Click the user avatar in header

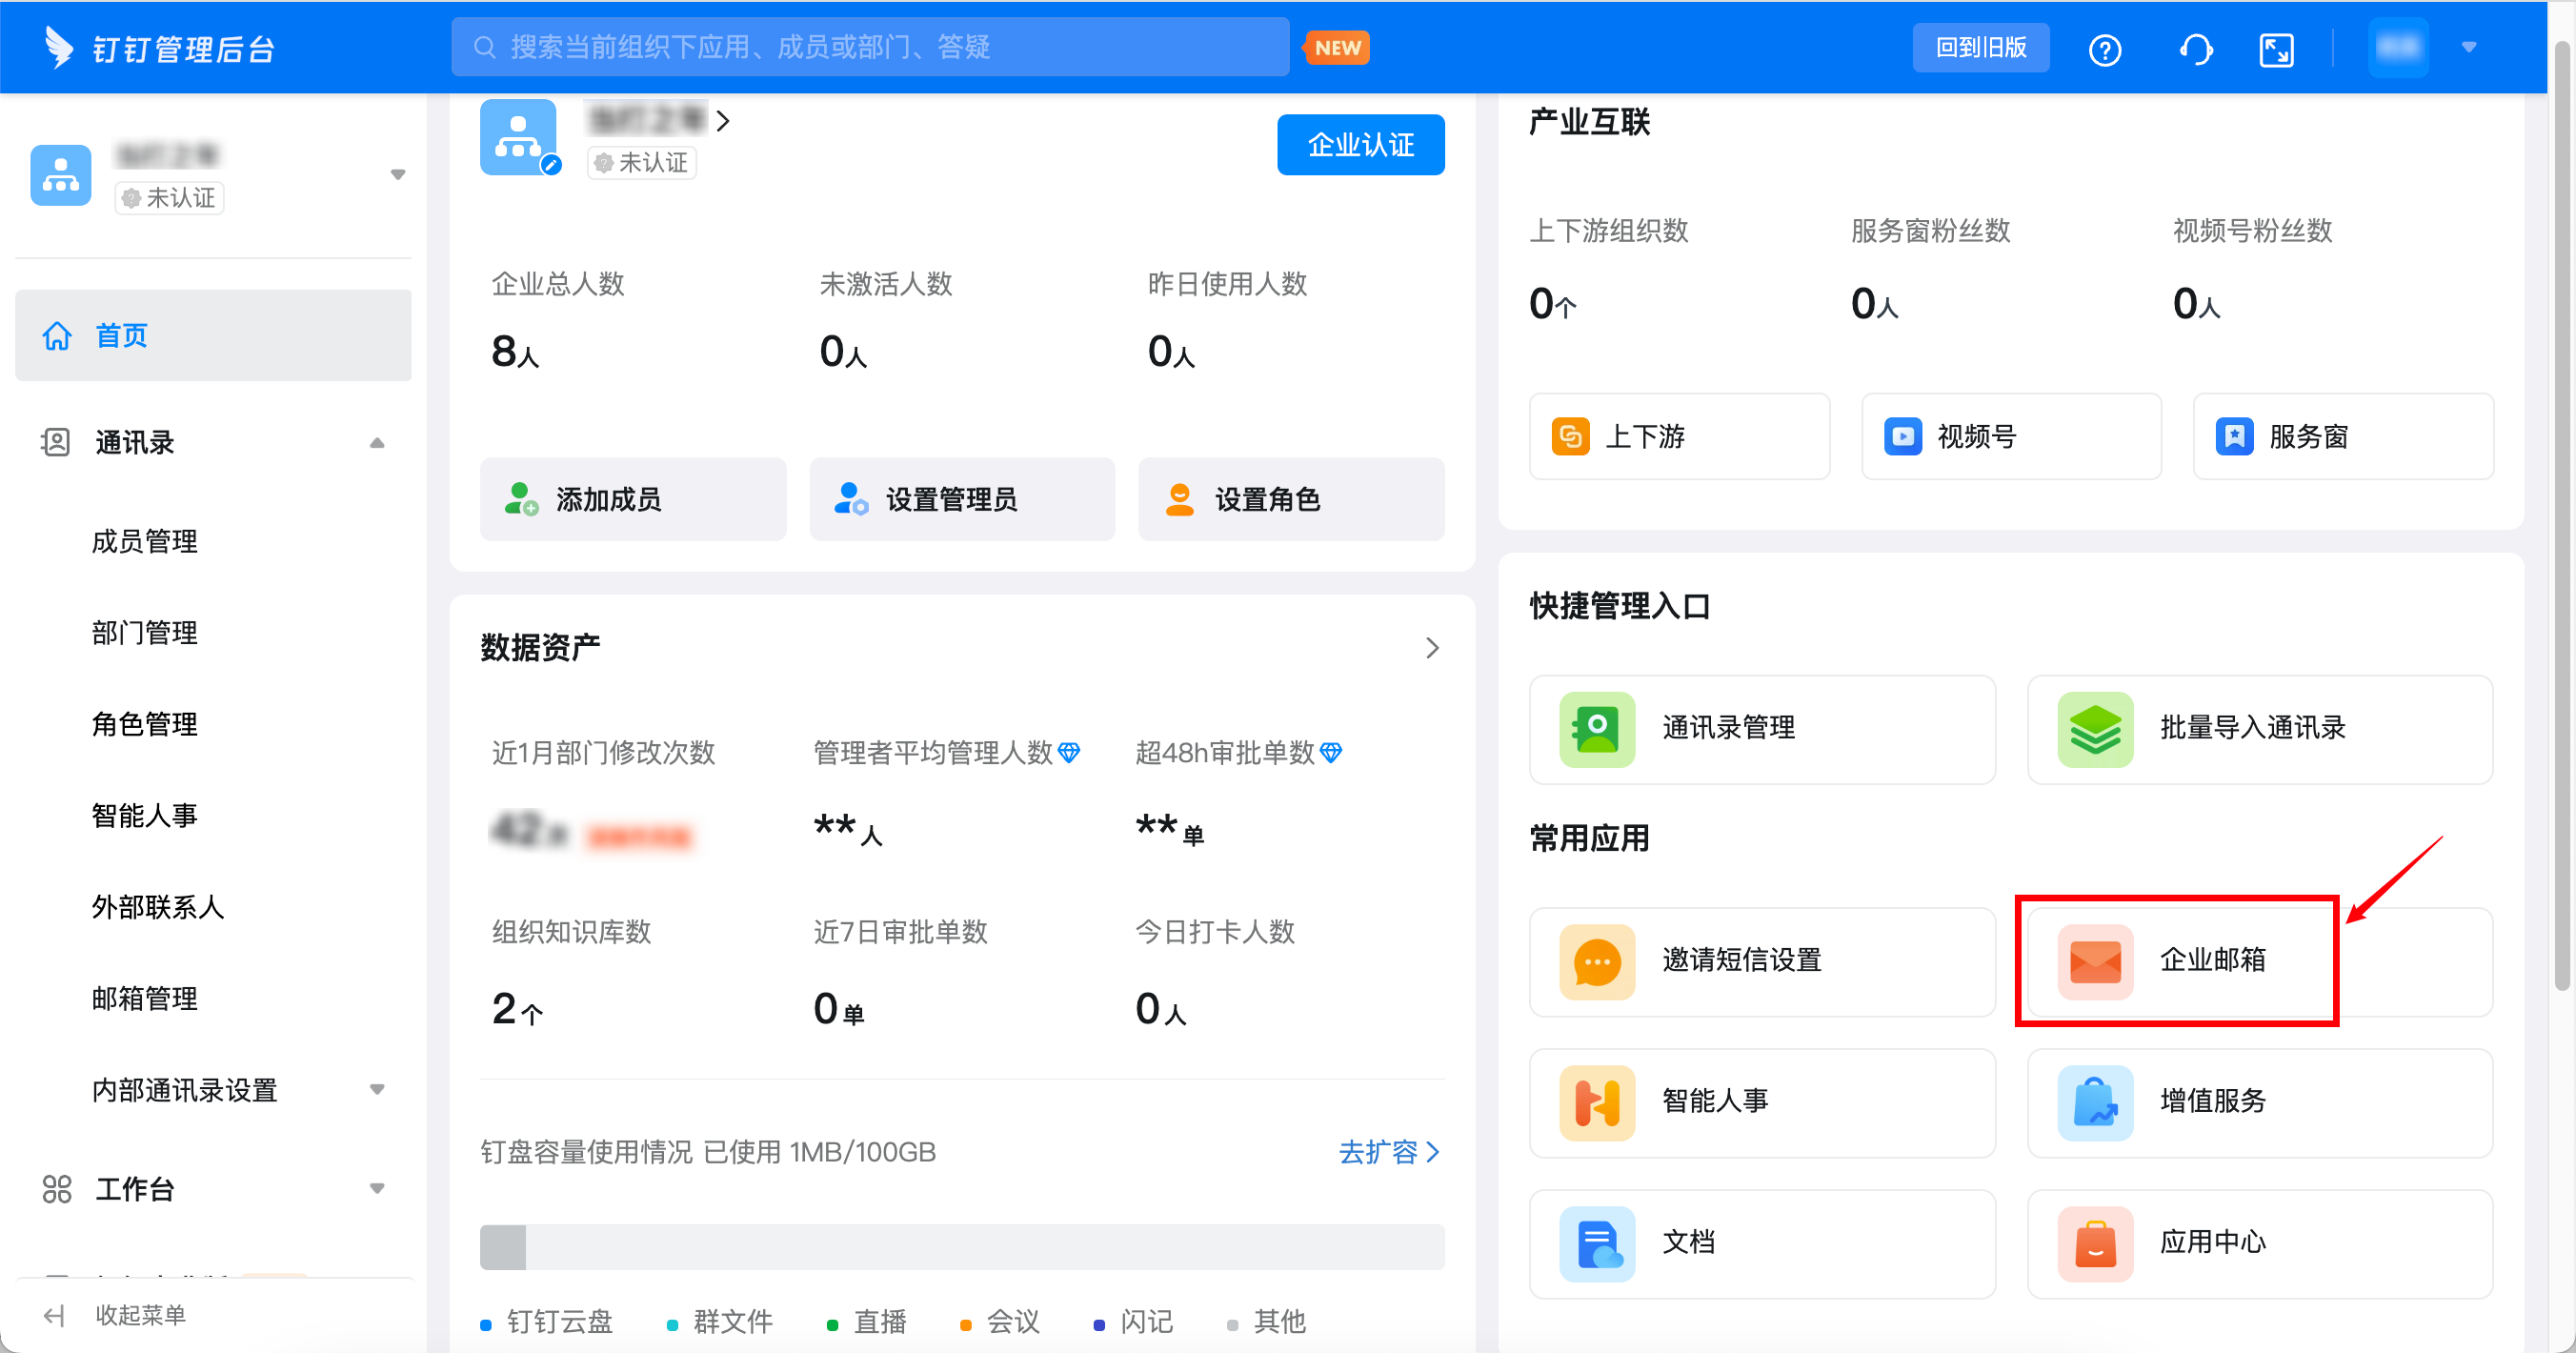[x=2398, y=47]
